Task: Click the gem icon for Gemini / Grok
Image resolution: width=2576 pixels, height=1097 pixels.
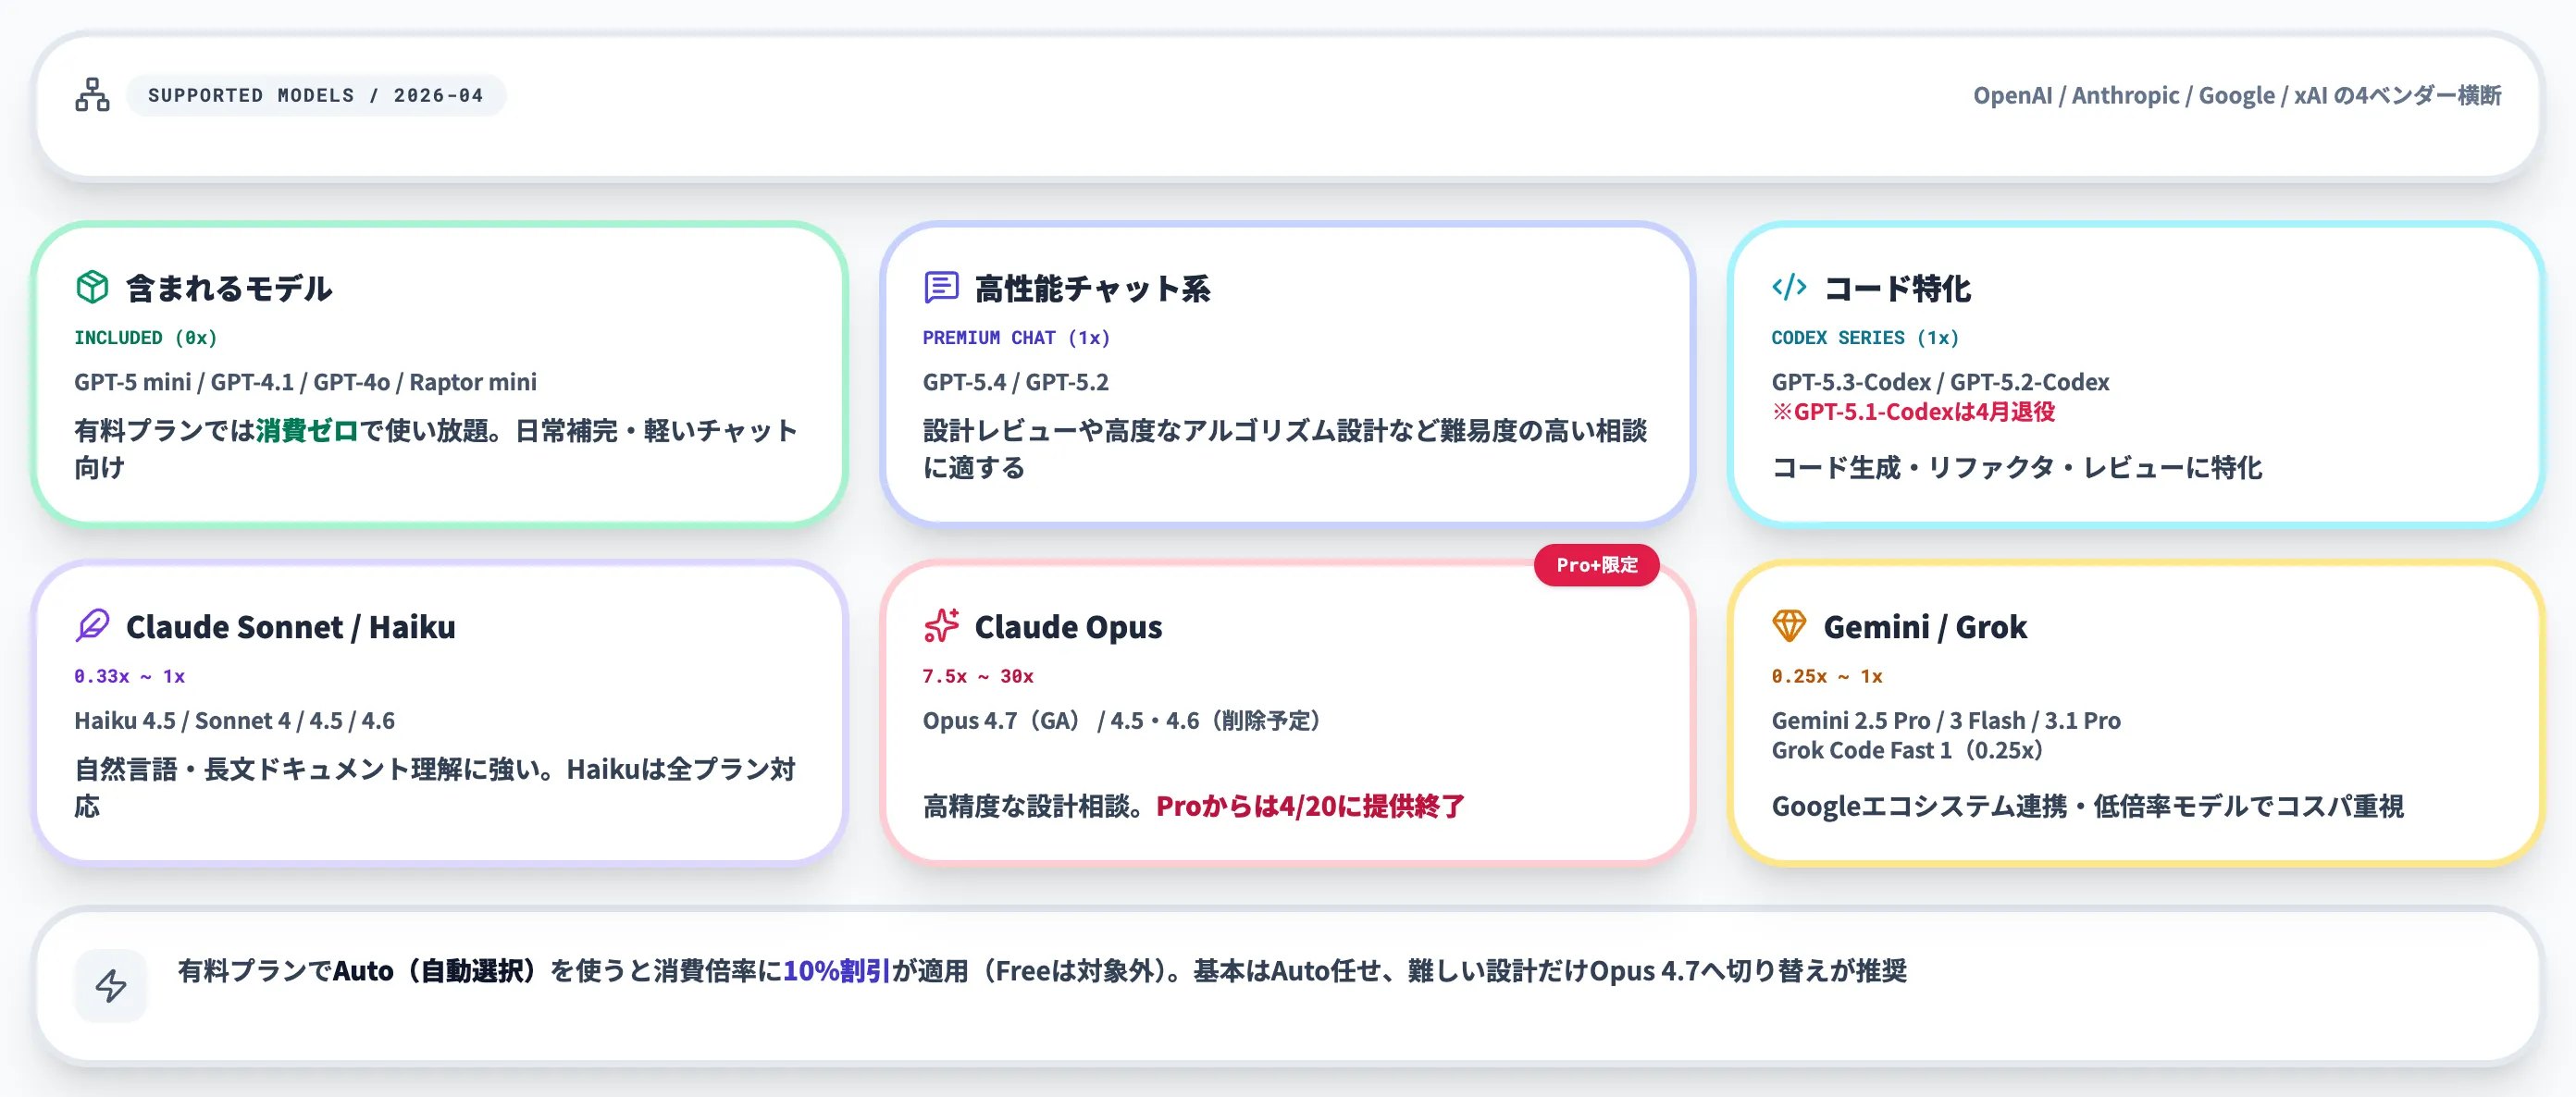Action: tap(1790, 626)
